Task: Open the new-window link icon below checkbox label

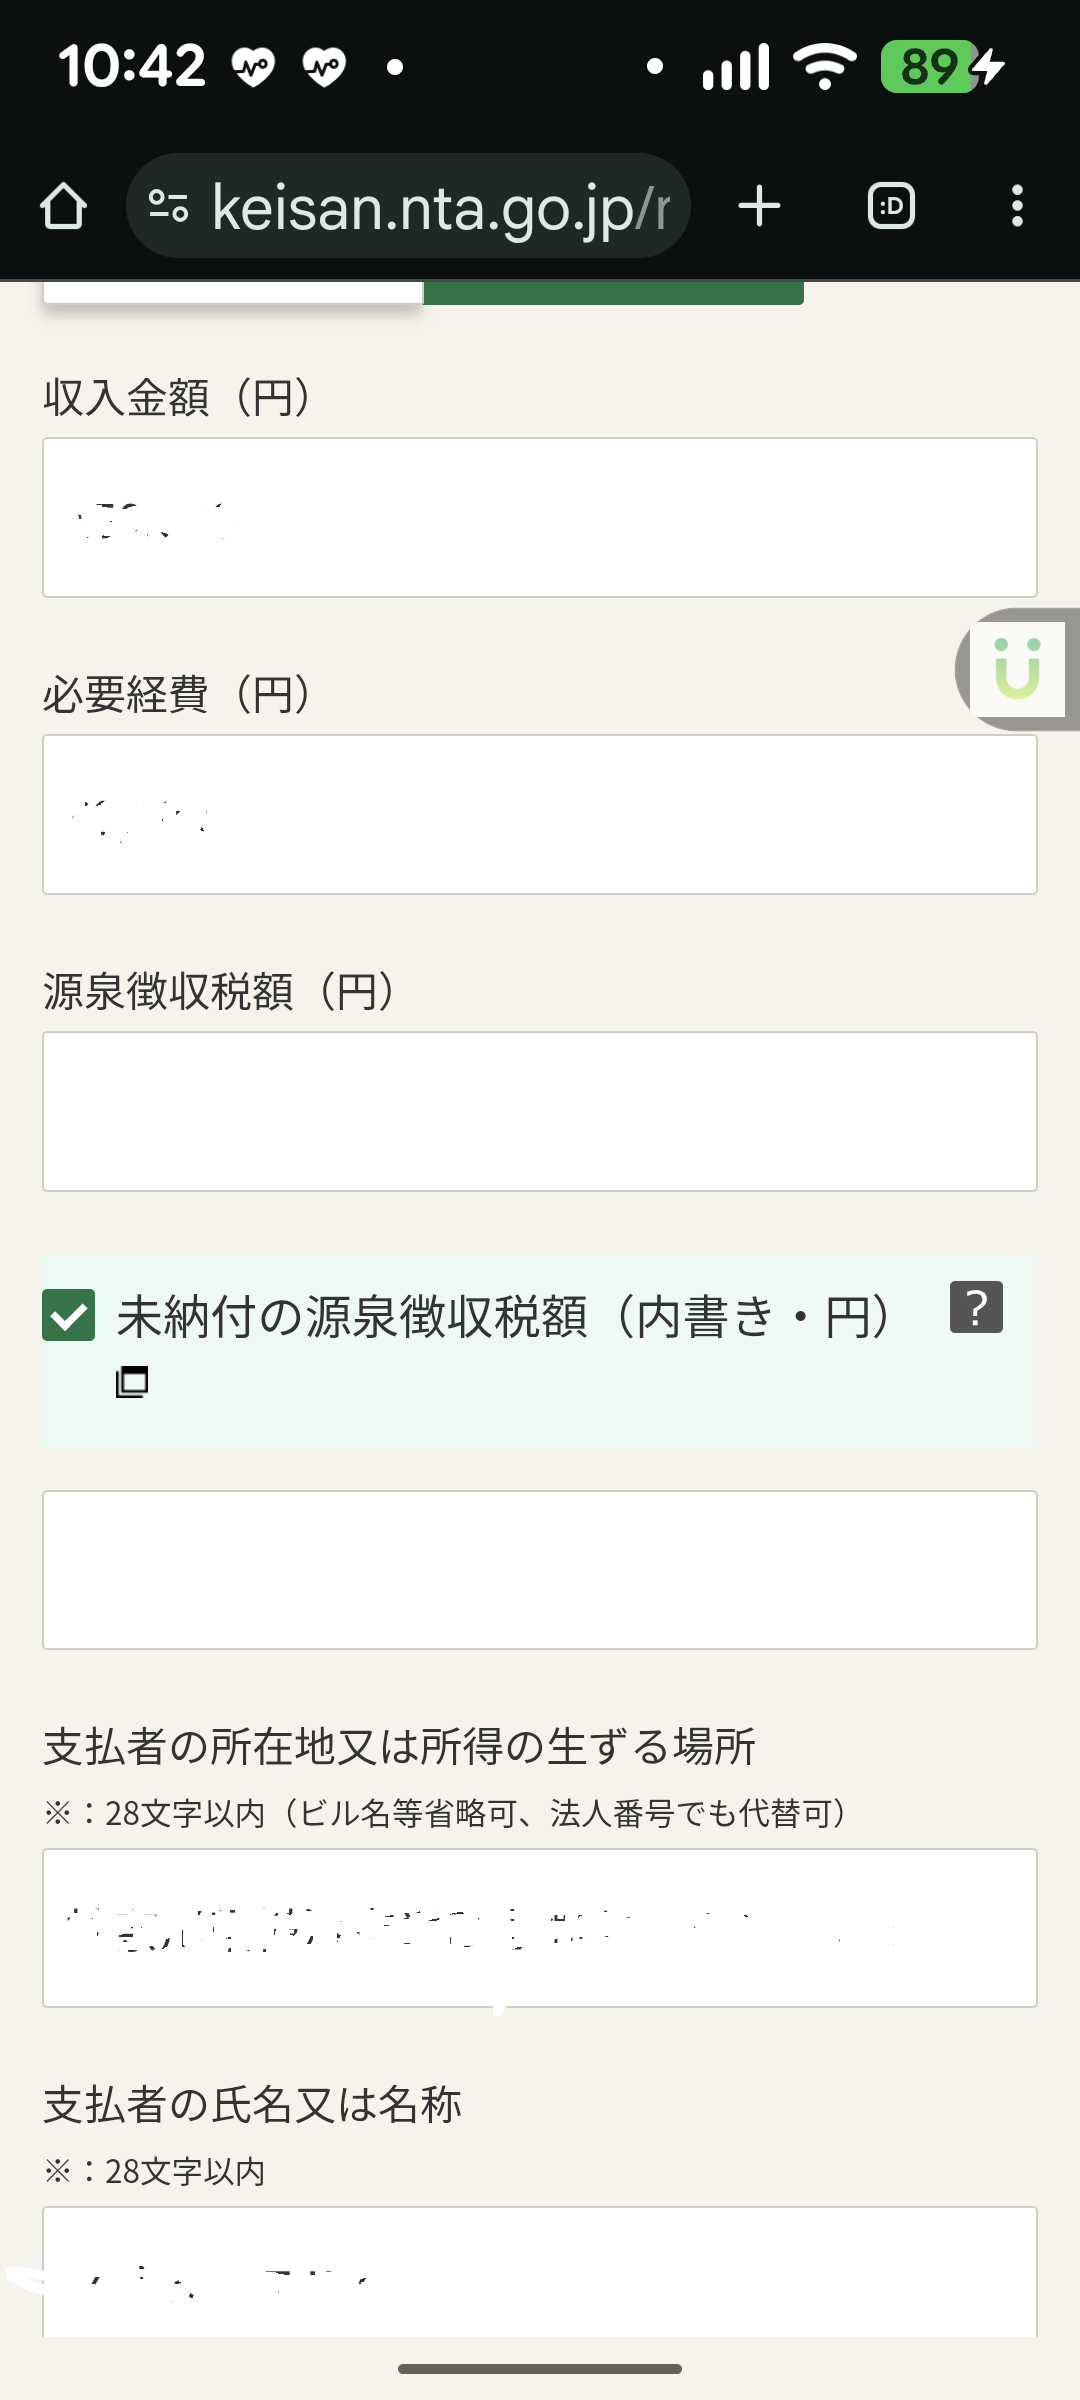Action: point(132,1382)
